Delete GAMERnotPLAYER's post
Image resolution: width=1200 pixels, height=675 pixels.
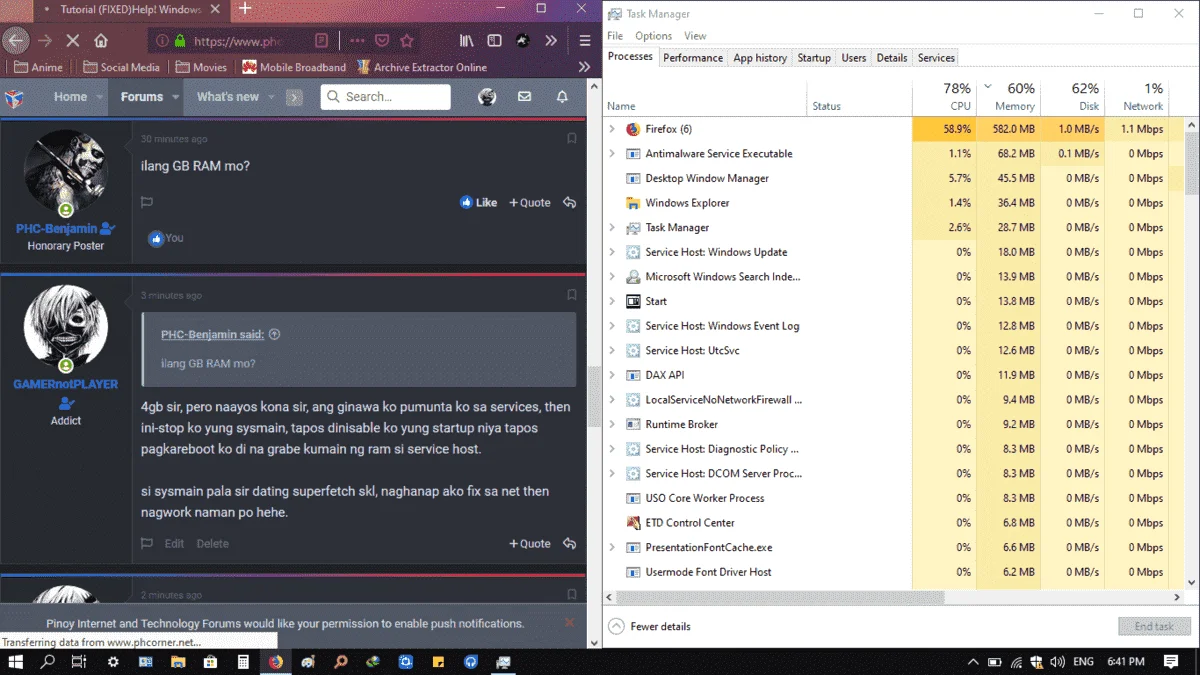212,543
